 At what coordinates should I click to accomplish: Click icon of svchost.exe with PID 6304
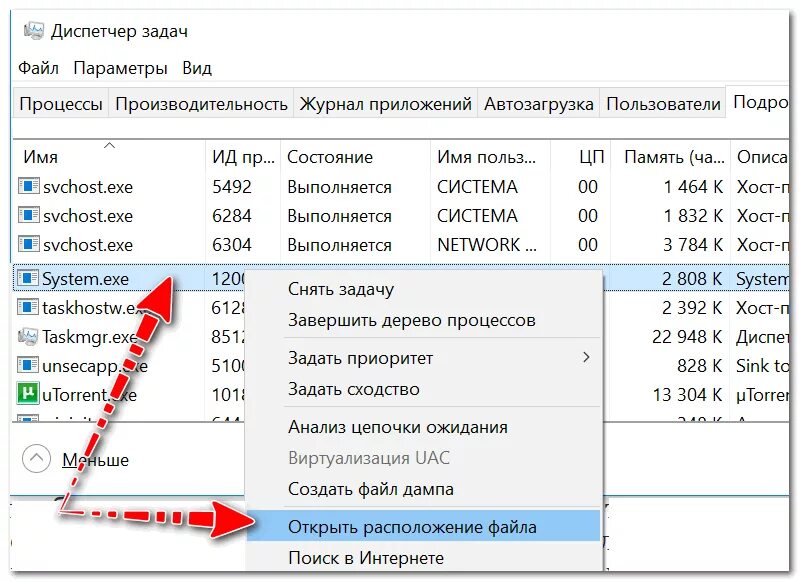pos(29,244)
